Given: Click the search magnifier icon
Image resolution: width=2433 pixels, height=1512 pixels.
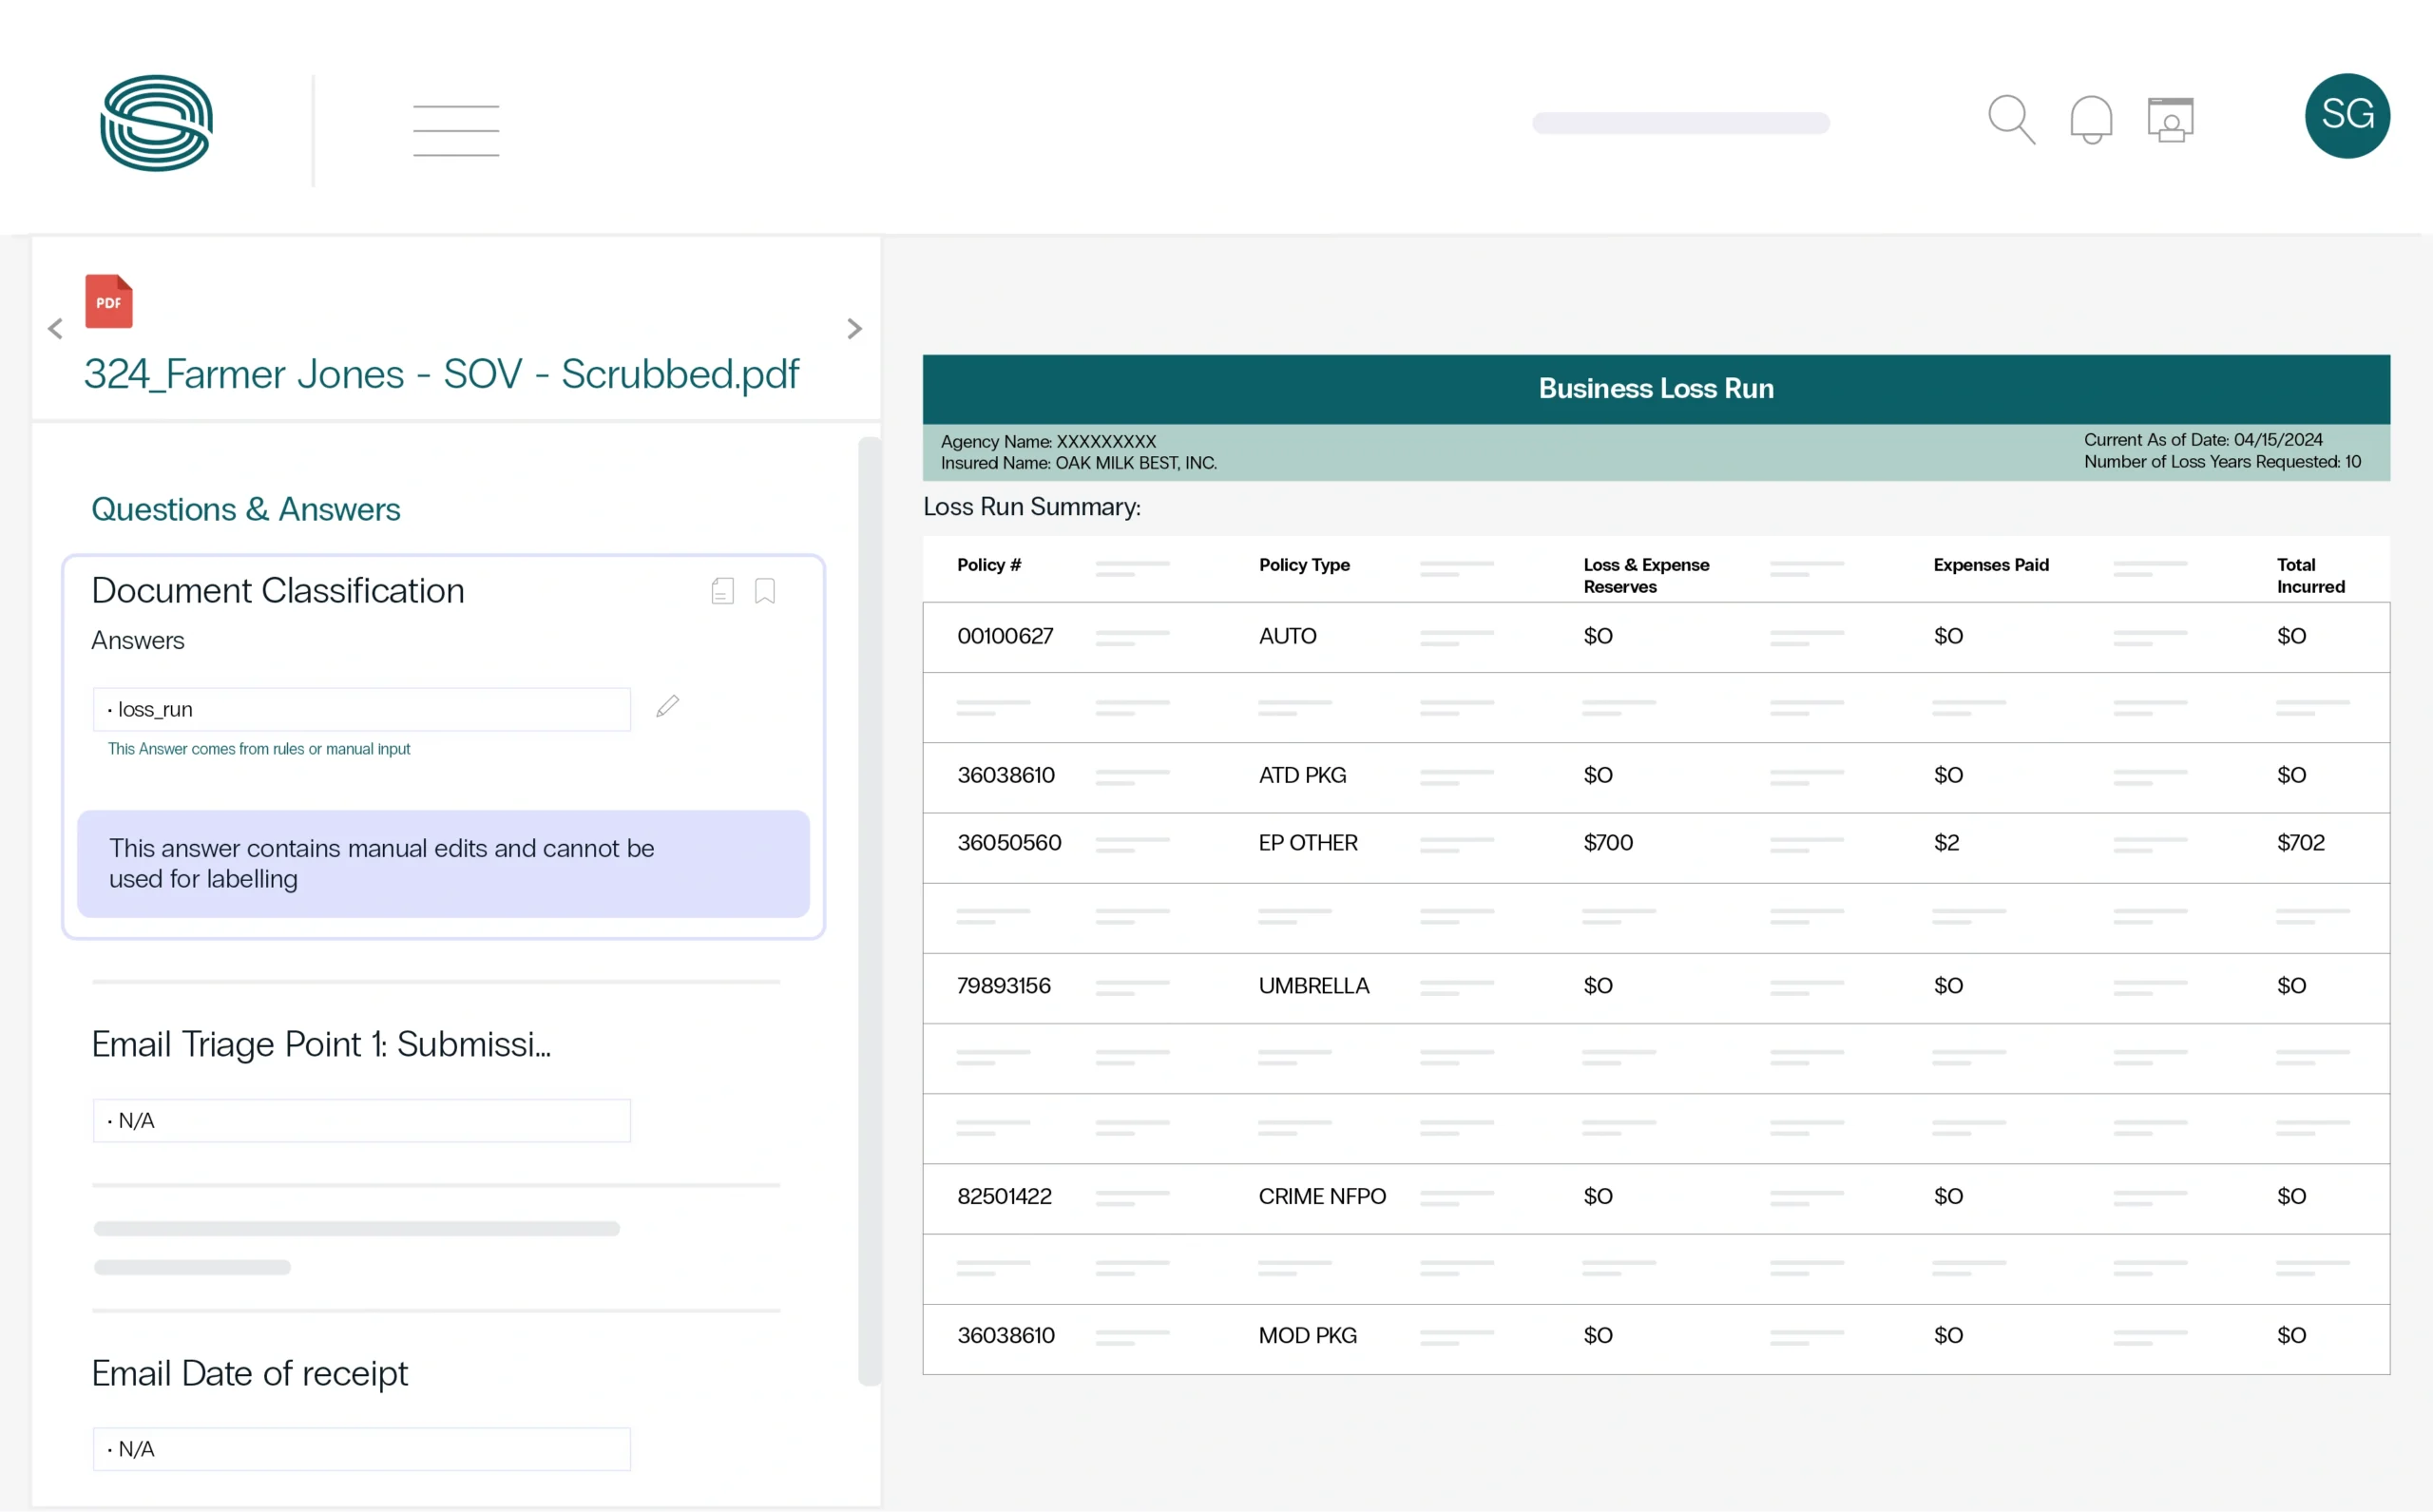Looking at the screenshot, I should click(2011, 120).
